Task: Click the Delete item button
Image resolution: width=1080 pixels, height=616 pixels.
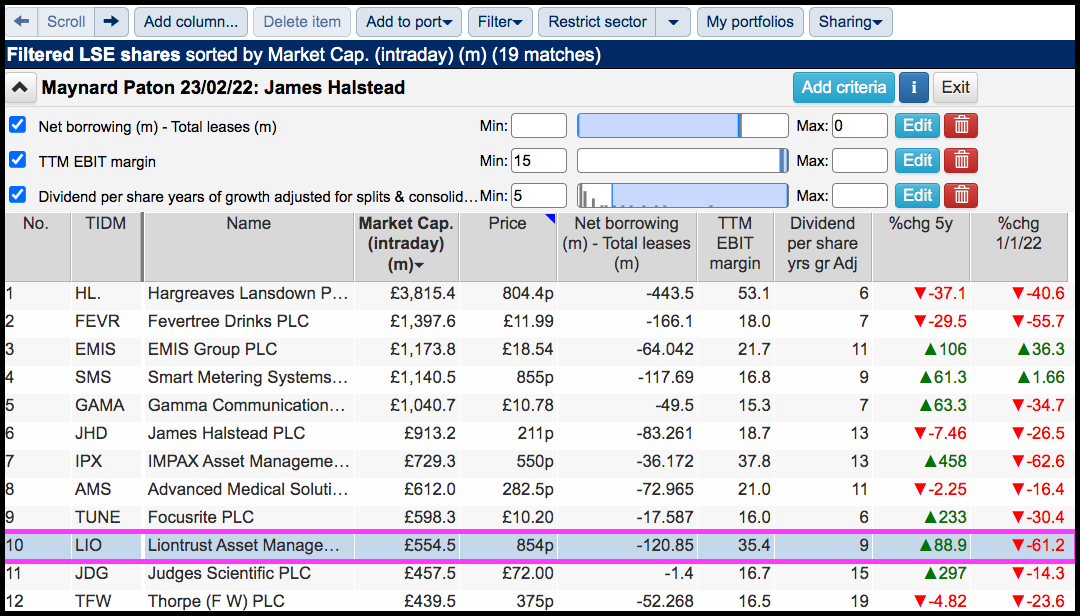Action: click(302, 22)
